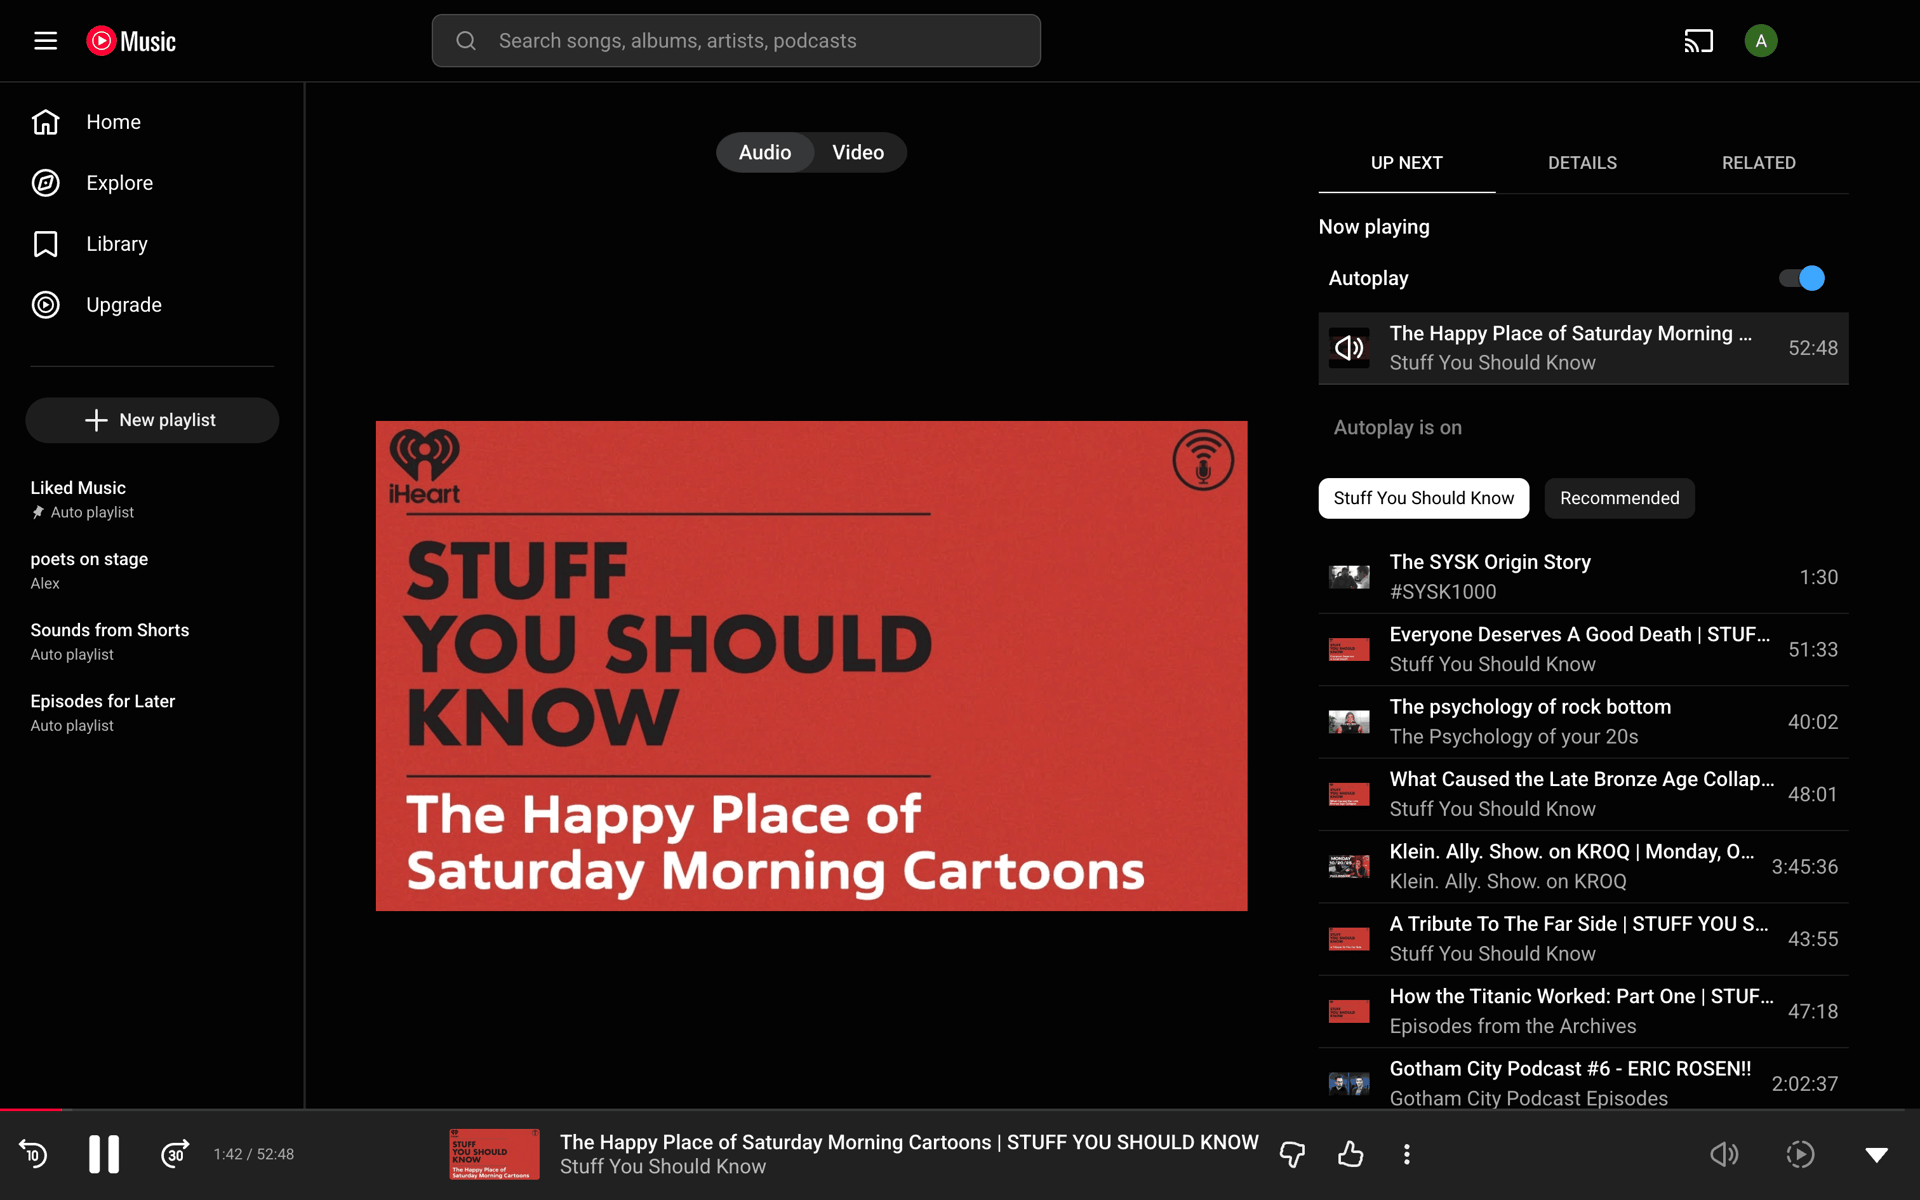Open Sounds from Shorts playlist
Image resolution: width=1920 pixels, height=1200 pixels.
click(152, 641)
